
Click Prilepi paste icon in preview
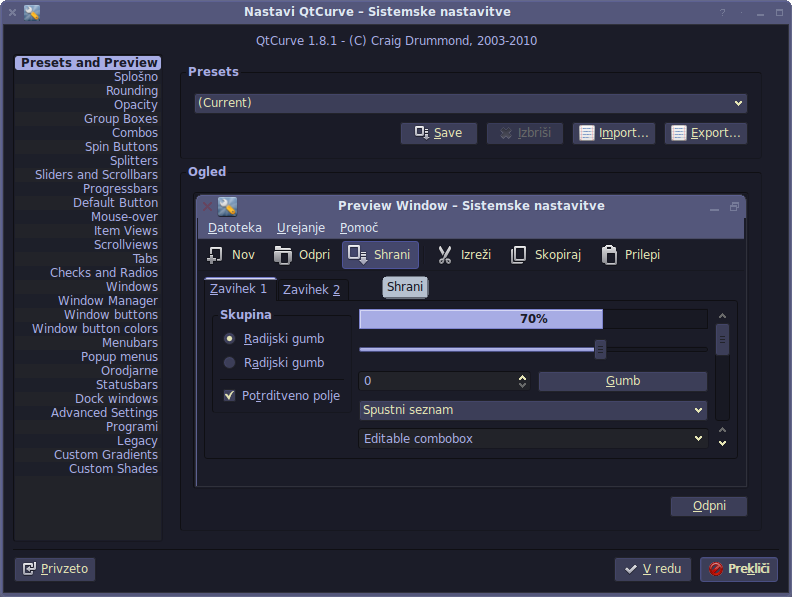tap(609, 255)
